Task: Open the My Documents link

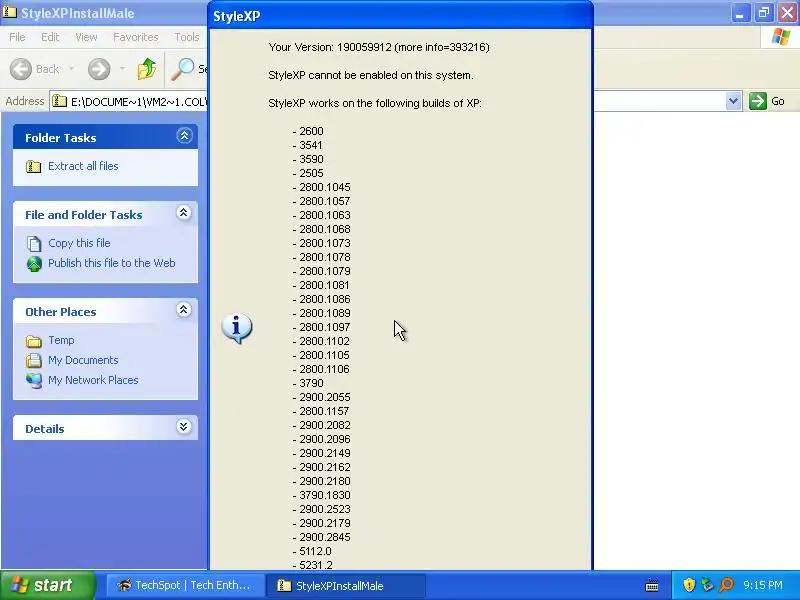Action: pos(83,360)
